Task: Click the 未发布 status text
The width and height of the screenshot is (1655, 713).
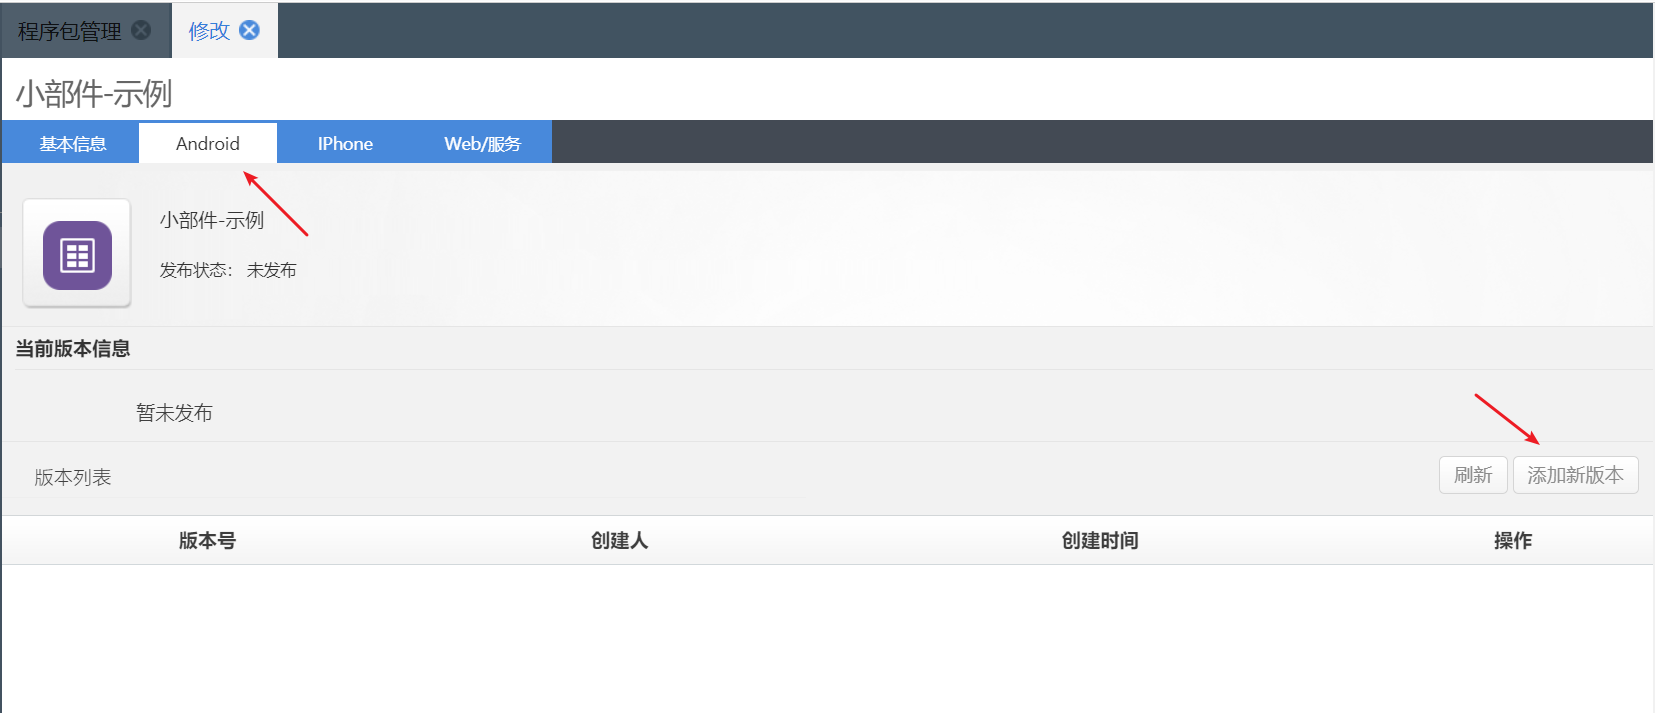Action: pos(271,270)
